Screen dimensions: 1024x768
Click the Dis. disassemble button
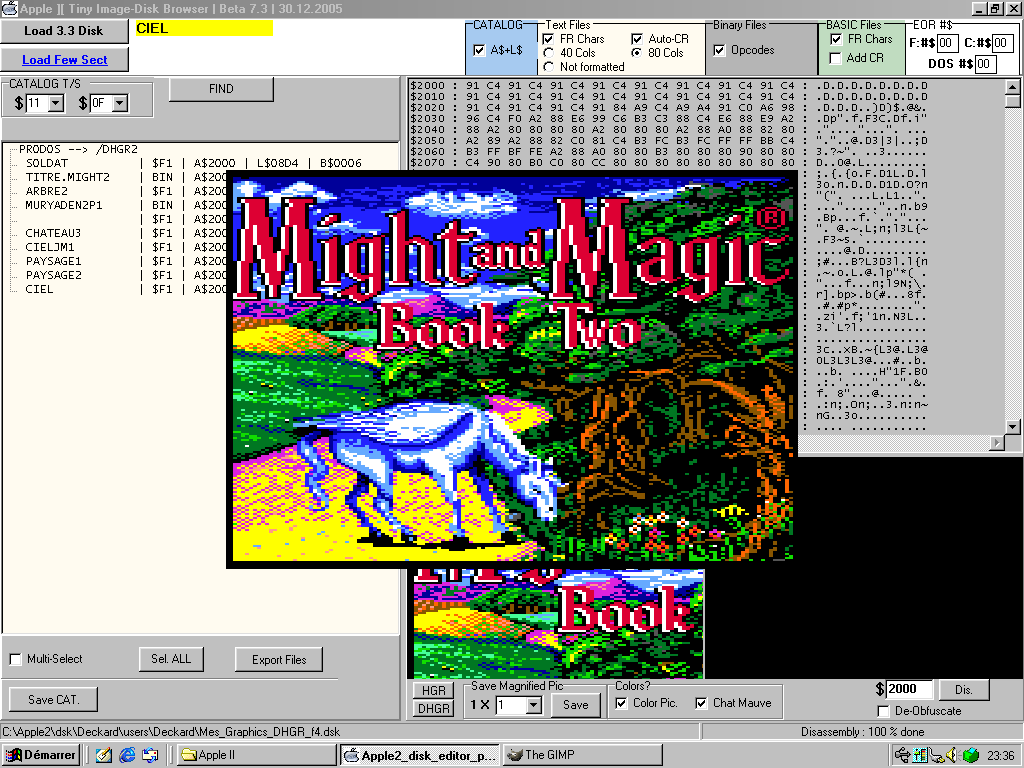click(x=963, y=690)
